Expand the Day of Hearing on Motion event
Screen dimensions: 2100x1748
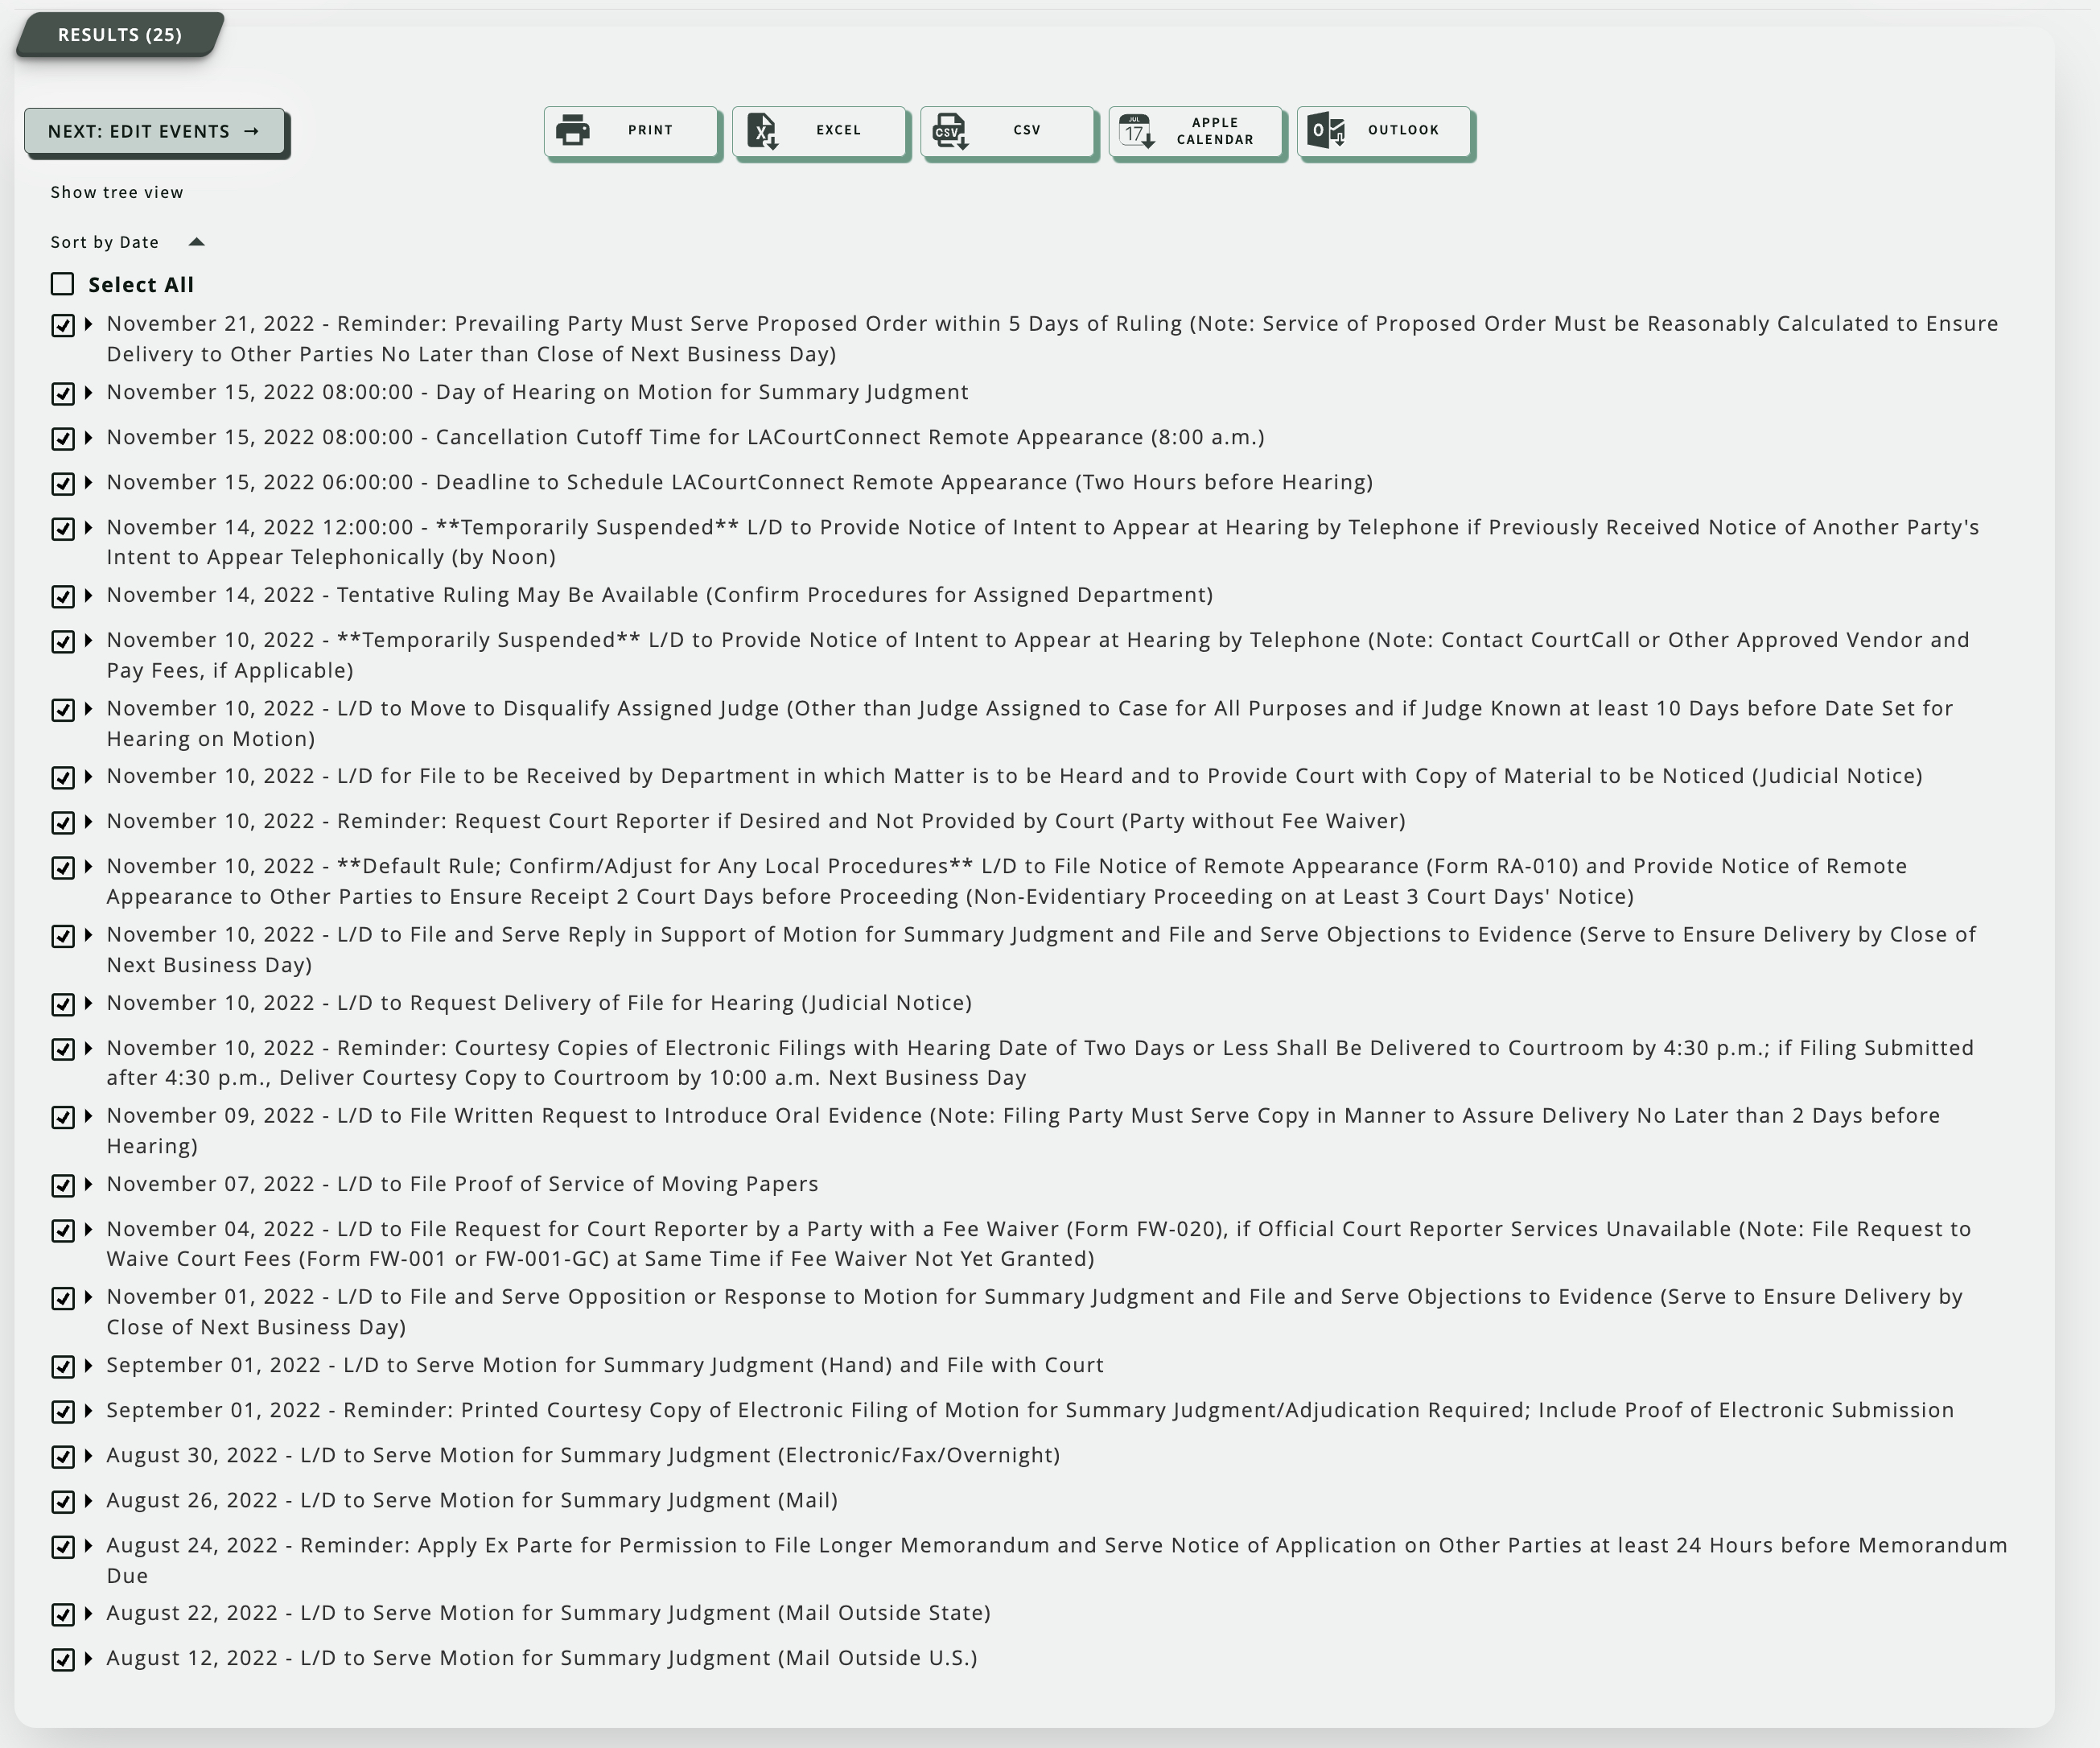(89, 392)
